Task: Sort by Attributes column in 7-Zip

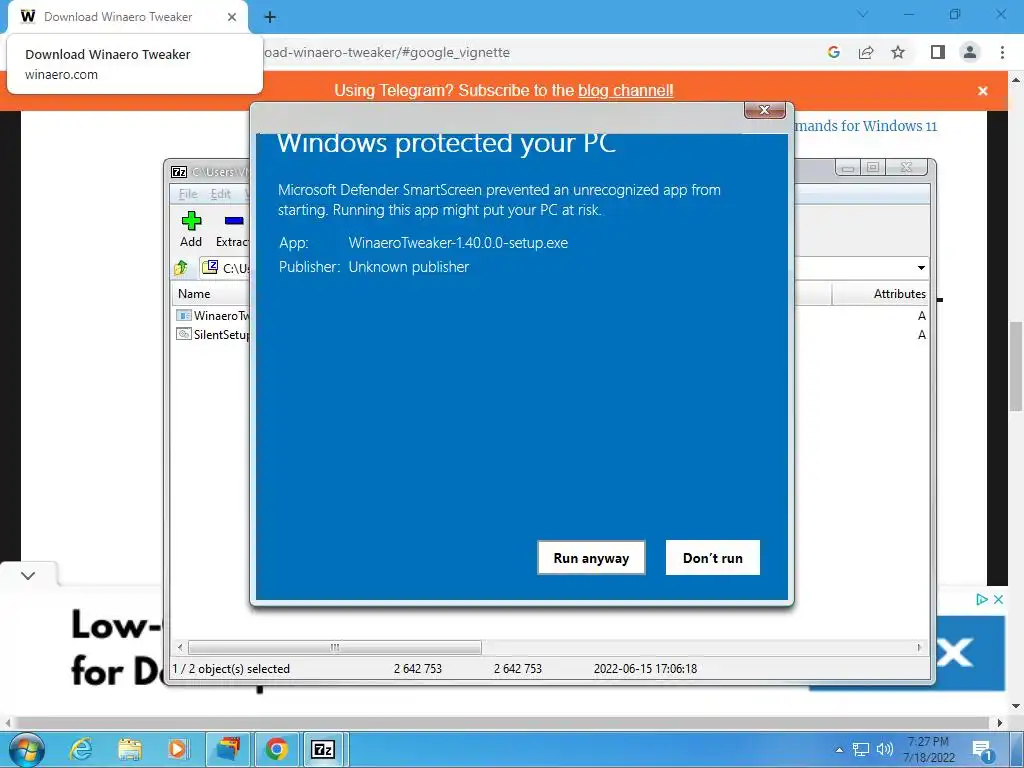Action: point(880,294)
